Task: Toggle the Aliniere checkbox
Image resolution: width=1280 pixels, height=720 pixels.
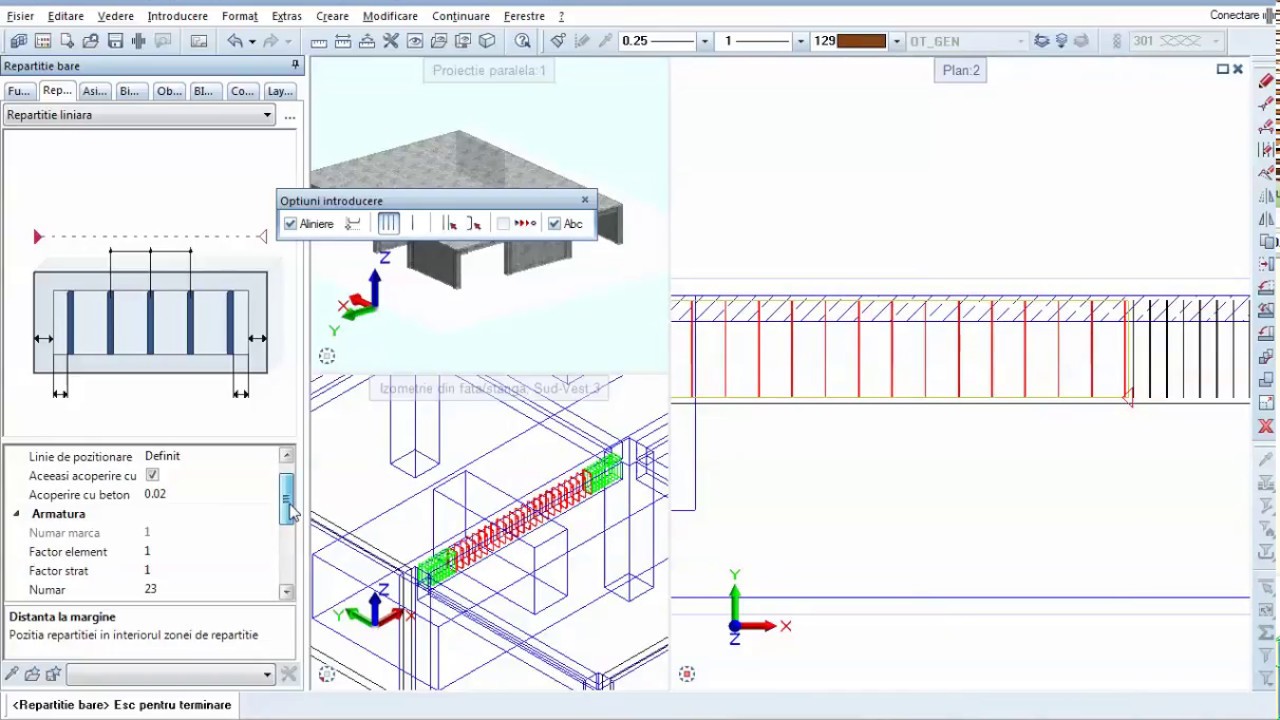Action: pyautogui.click(x=291, y=224)
